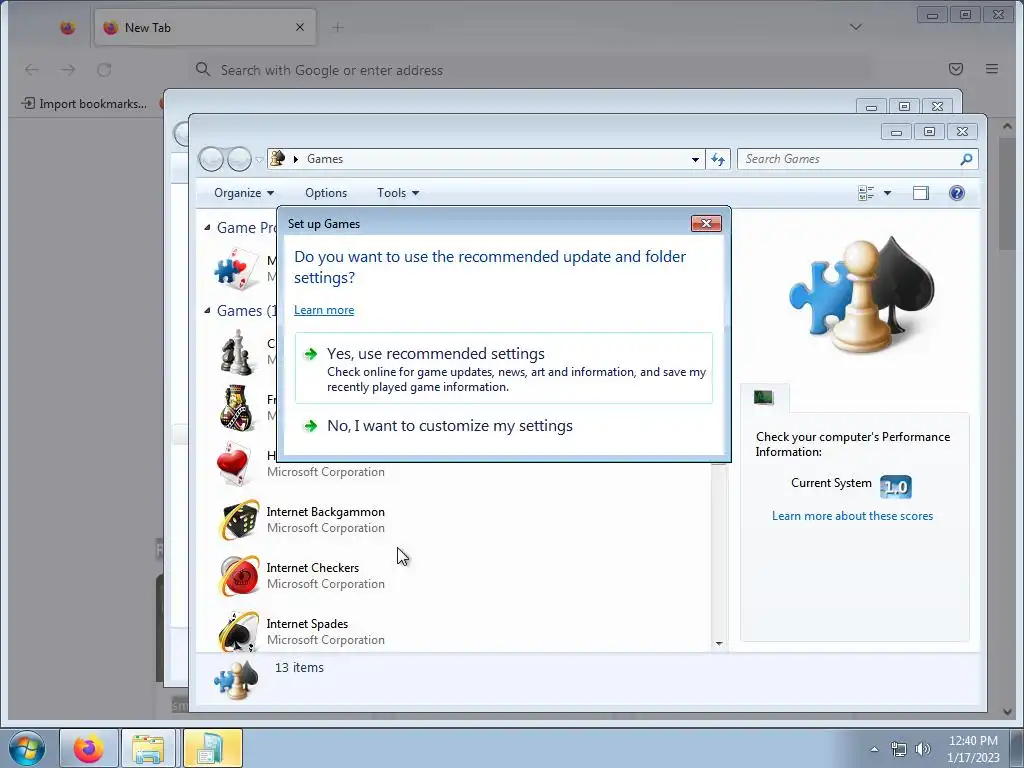Click the games list scroll down arrow
The height and width of the screenshot is (768, 1024).
click(x=719, y=644)
